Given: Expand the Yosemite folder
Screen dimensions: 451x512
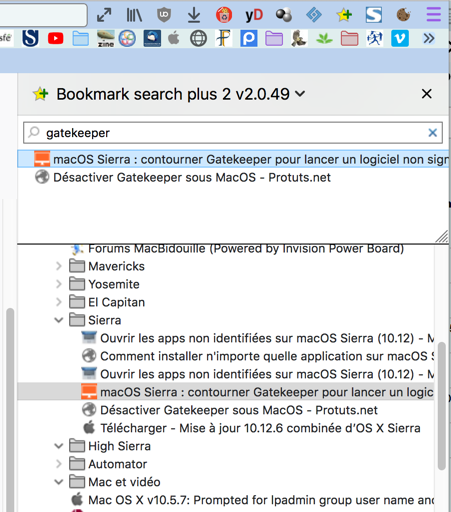Looking at the screenshot, I should [59, 284].
